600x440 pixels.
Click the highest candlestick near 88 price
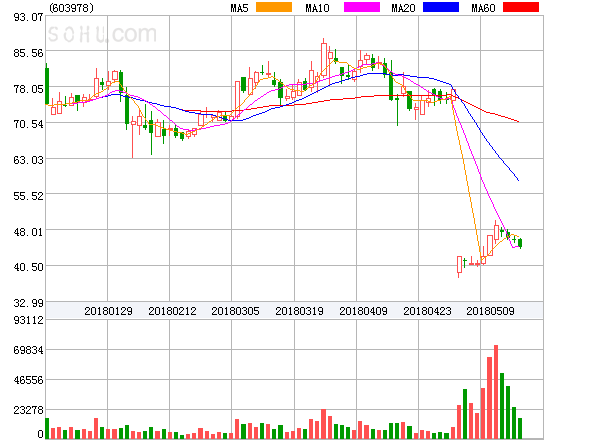pos(324,60)
